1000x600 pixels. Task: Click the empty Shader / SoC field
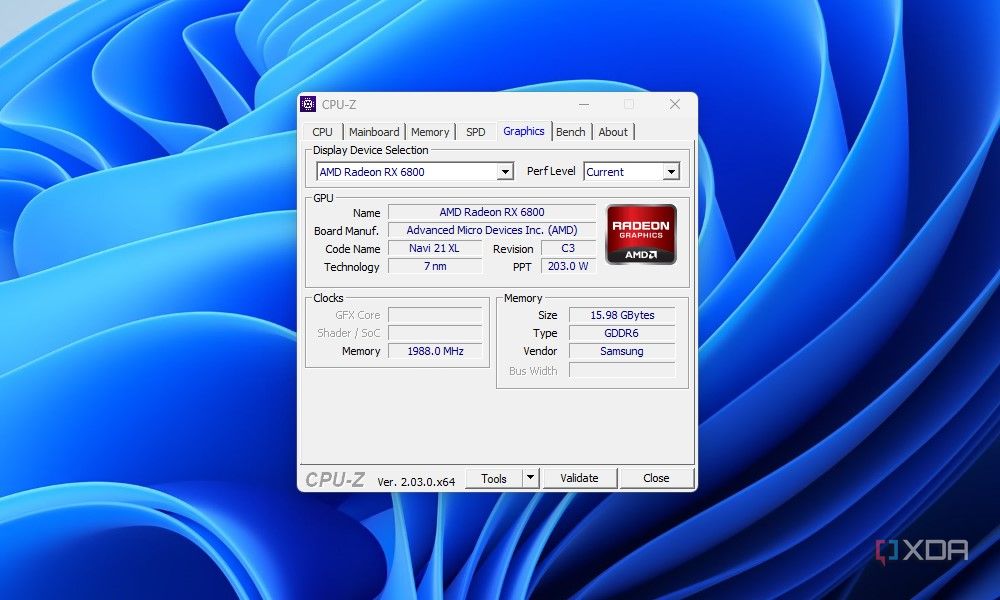(x=435, y=333)
